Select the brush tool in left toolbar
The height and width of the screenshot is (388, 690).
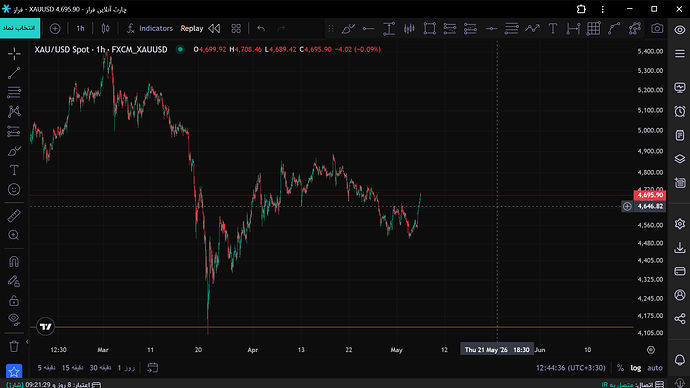click(x=14, y=151)
